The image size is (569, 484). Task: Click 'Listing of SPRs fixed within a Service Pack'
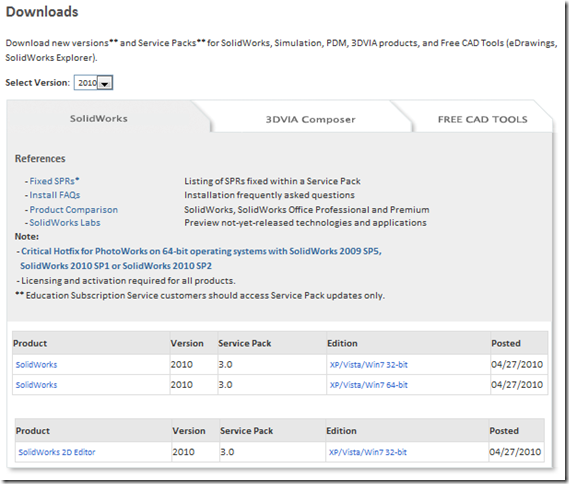pos(272,181)
